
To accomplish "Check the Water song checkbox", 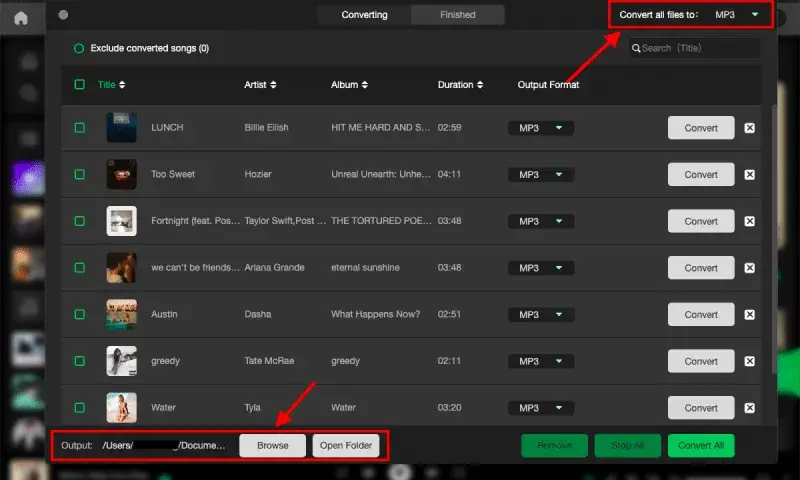I will [x=80, y=408].
